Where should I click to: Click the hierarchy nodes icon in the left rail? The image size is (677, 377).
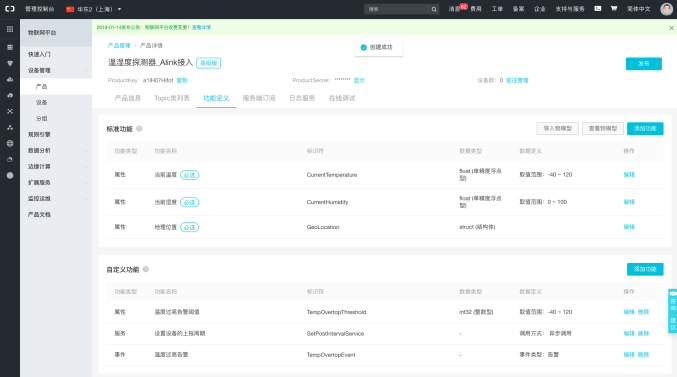tap(10, 127)
